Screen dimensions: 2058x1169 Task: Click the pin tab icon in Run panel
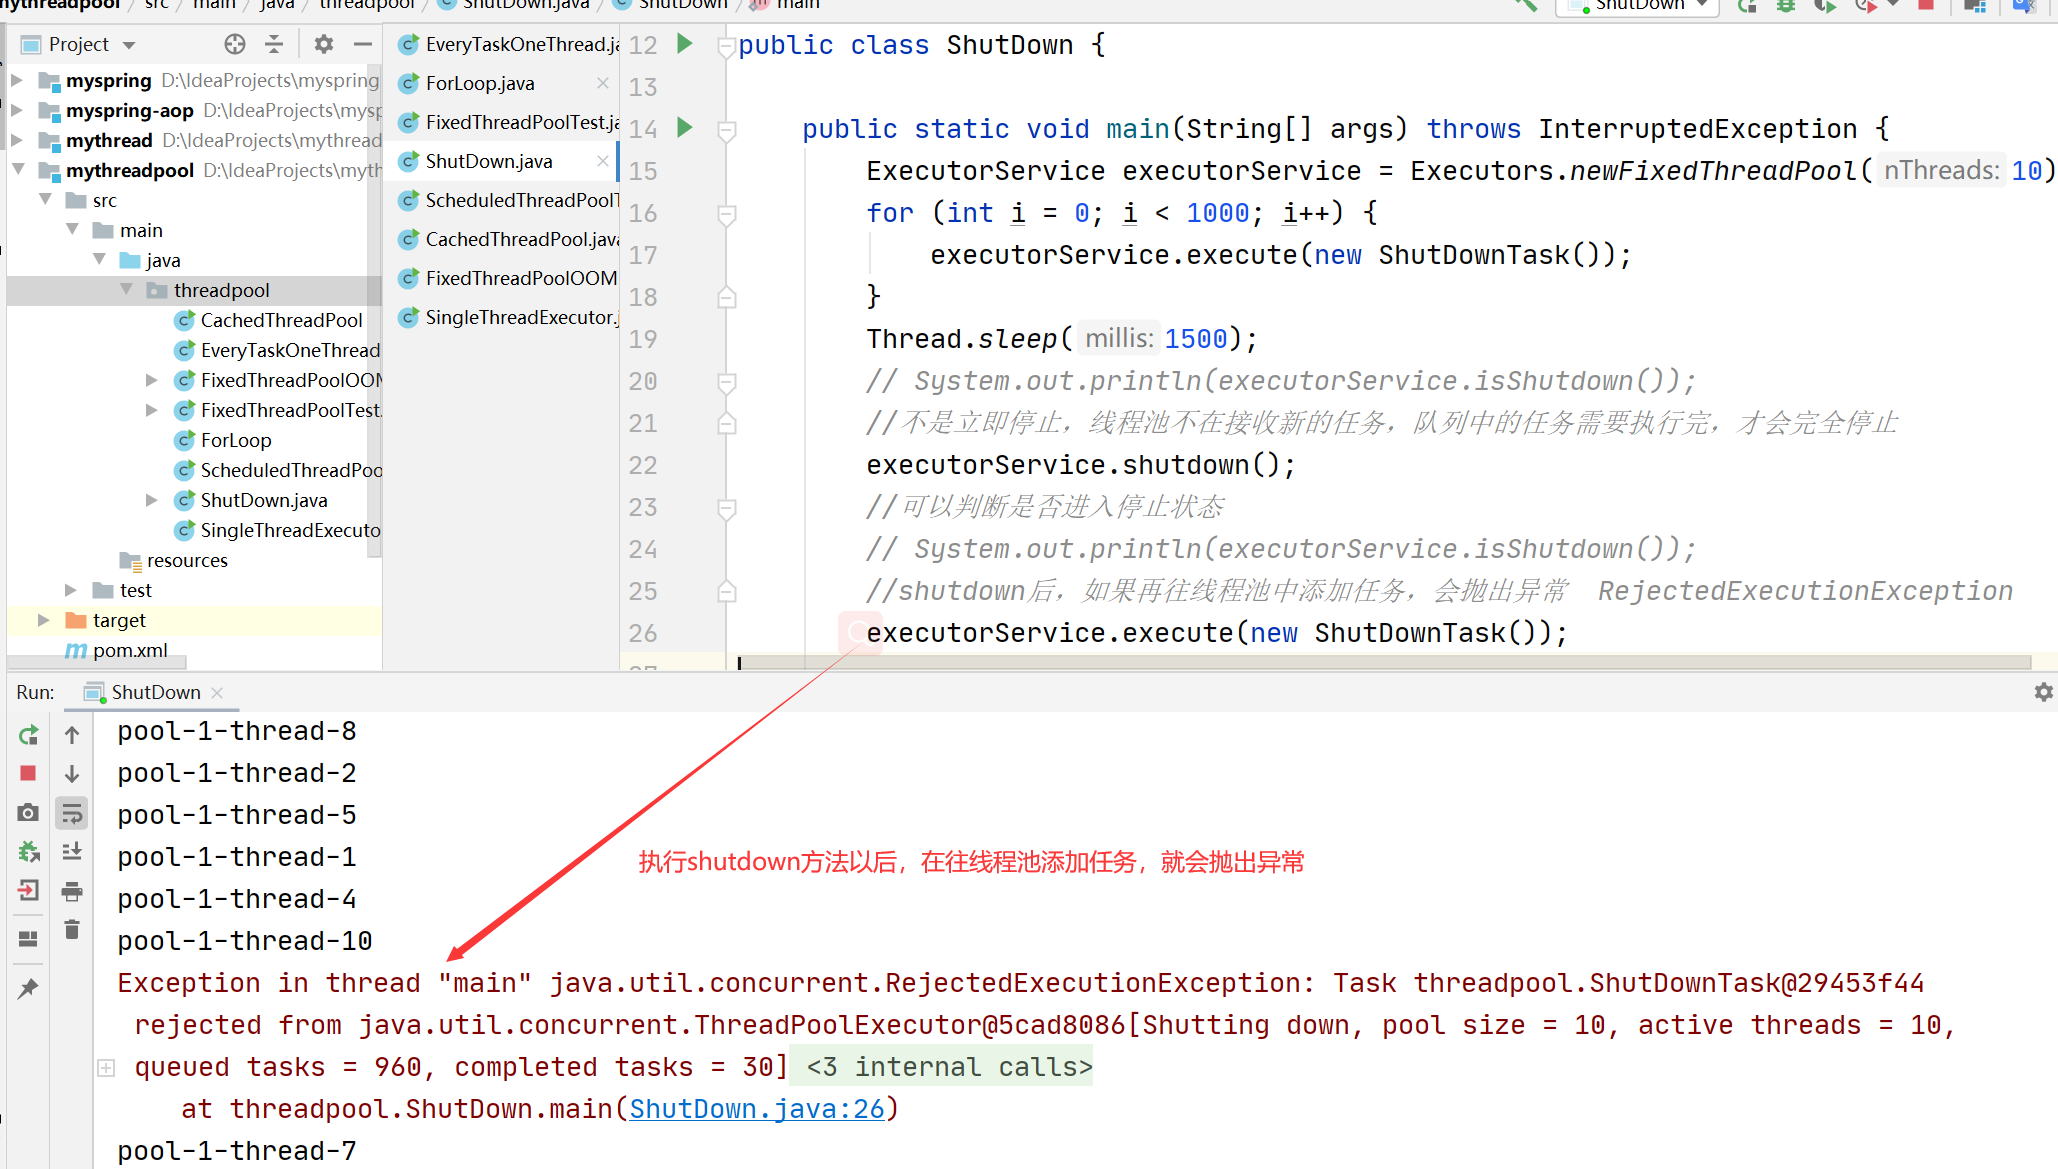tap(28, 988)
